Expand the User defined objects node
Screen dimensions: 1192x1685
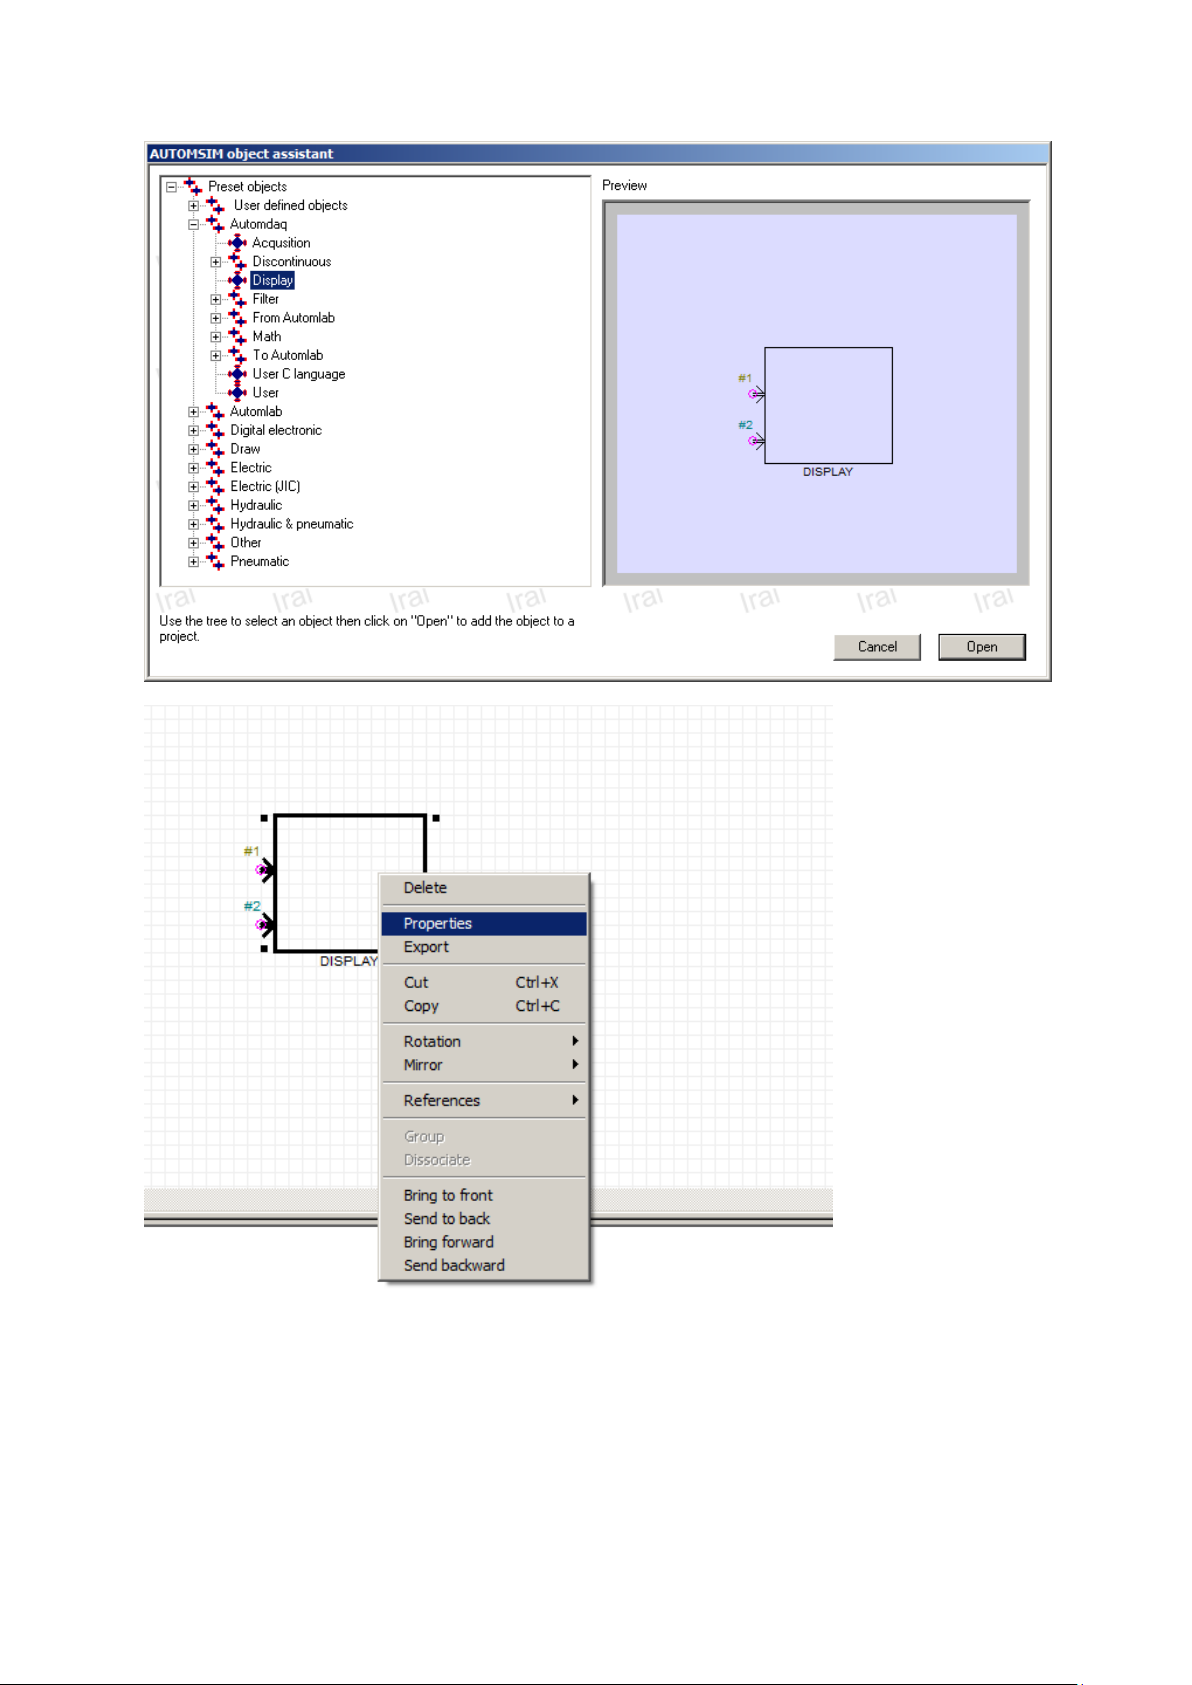point(193,206)
